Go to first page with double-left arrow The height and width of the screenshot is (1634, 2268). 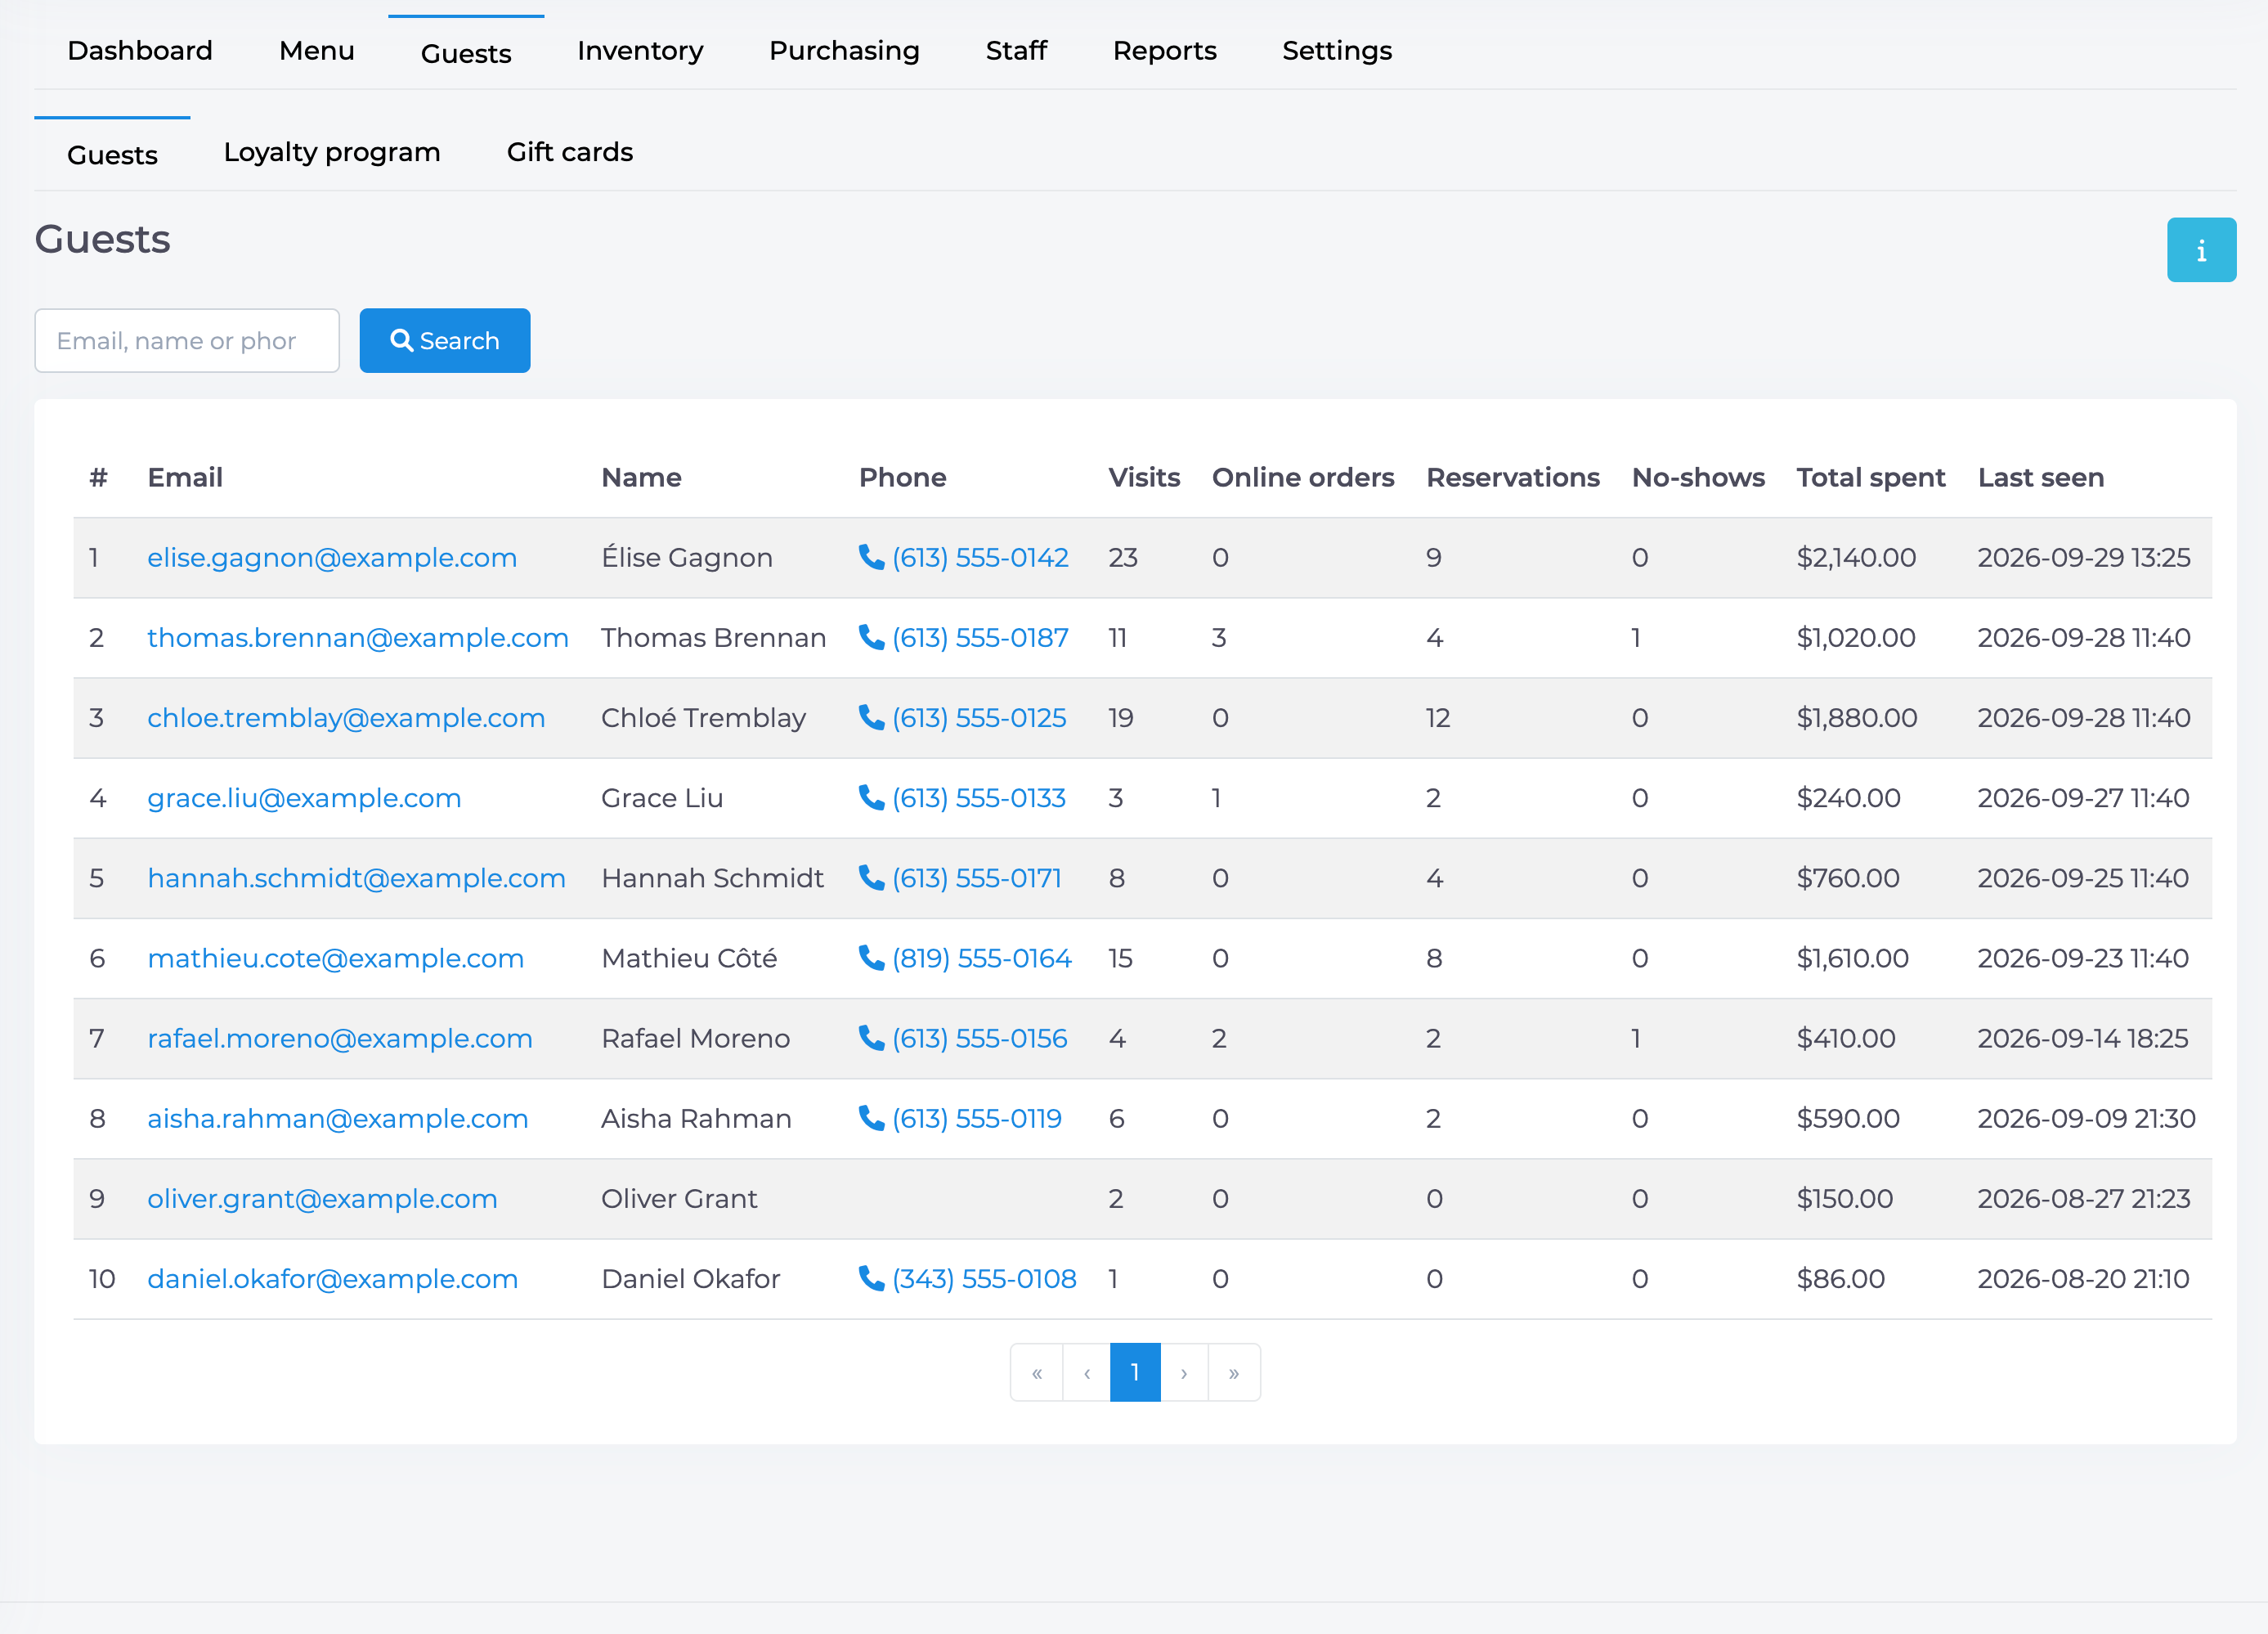(1037, 1372)
